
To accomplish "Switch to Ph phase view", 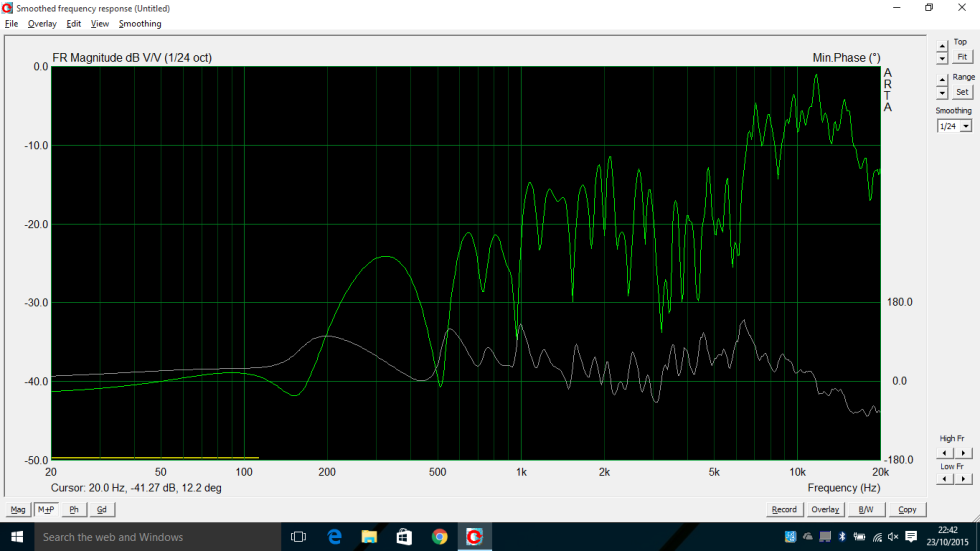I will (x=74, y=510).
